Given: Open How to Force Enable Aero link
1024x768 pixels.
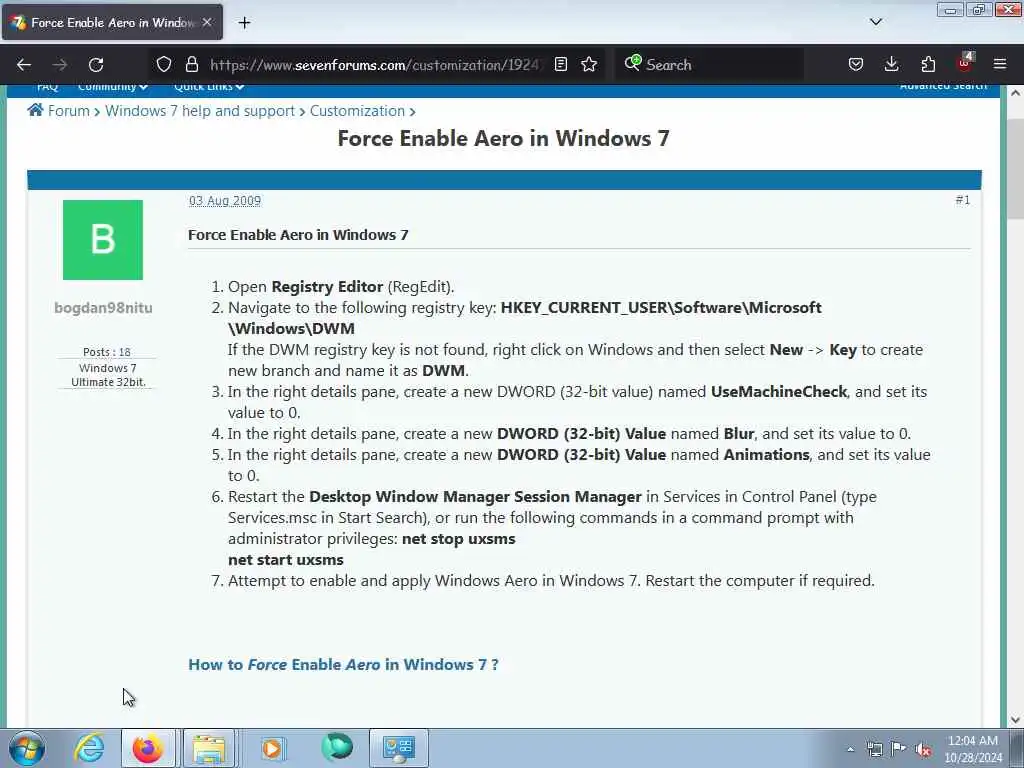Looking at the screenshot, I should tap(343, 665).
